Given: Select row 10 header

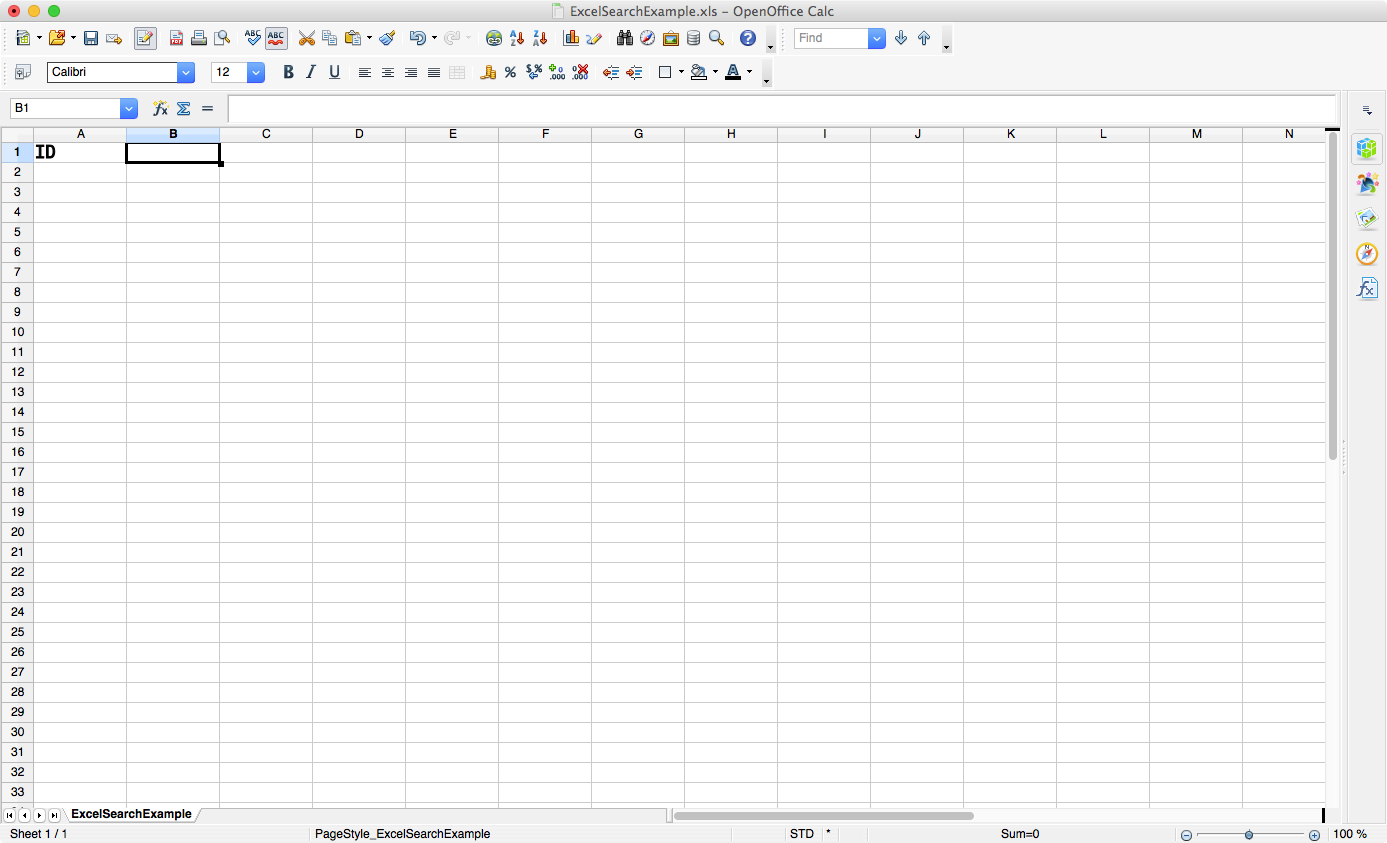Looking at the screenshot, I should [17, 332].
